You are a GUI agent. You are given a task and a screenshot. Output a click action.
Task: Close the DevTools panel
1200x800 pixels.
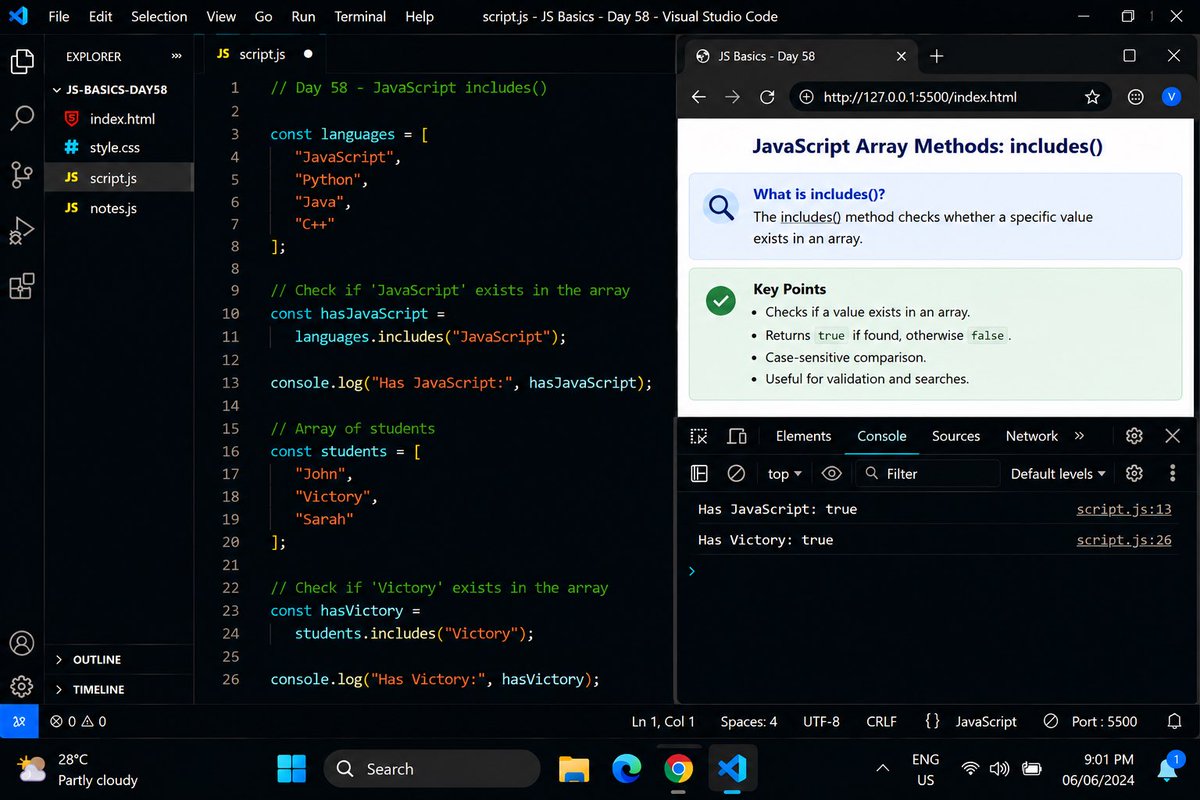(x=1173, y=436)
